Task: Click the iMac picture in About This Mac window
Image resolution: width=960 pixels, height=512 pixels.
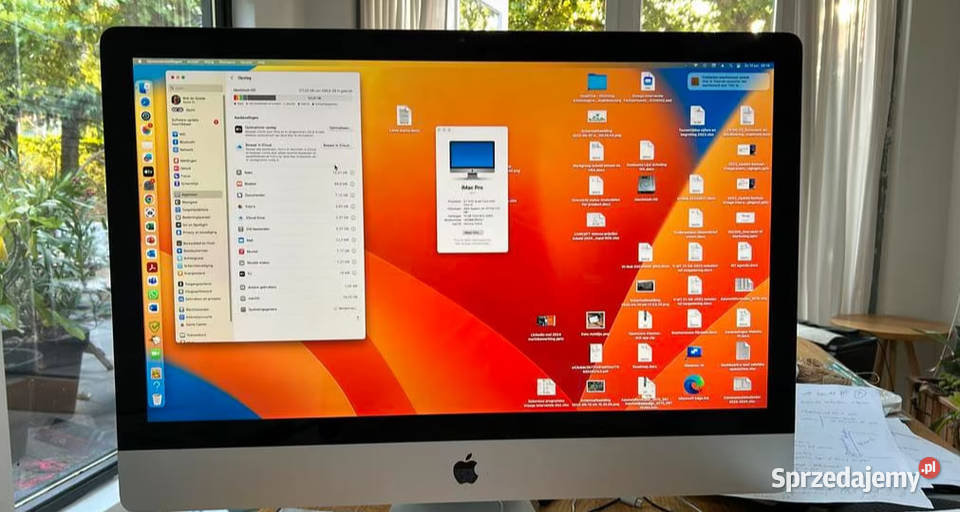Action: 472,159
